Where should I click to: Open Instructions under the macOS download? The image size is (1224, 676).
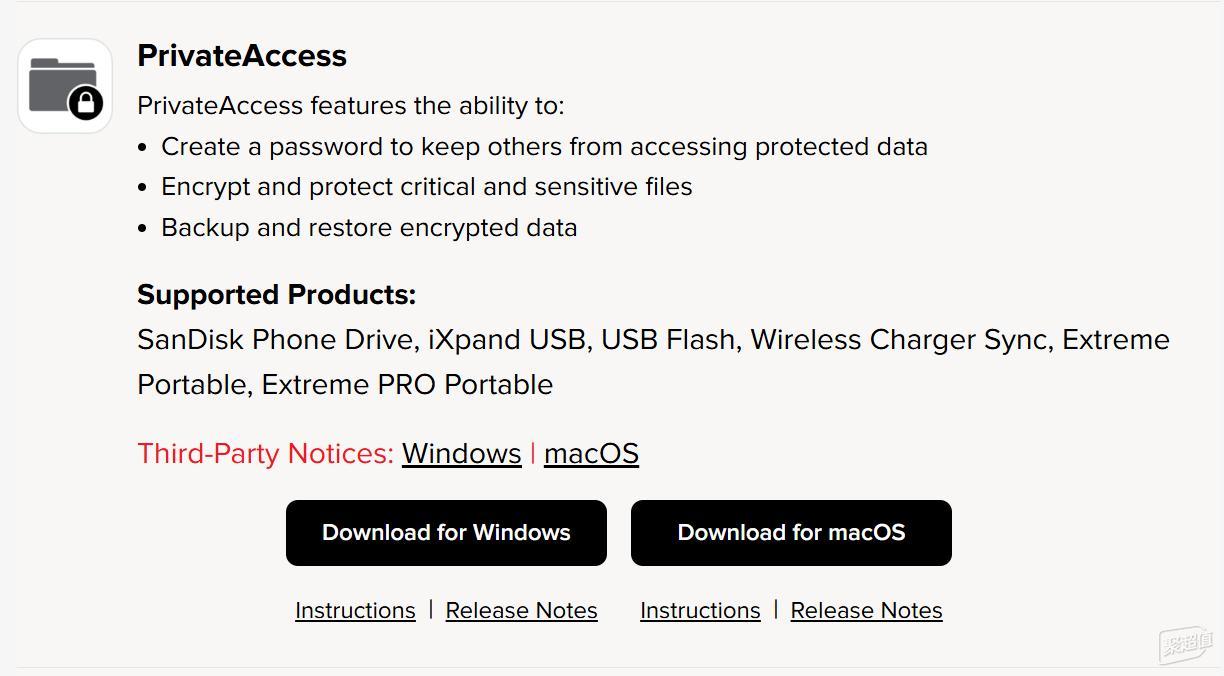tap(700, 610)
